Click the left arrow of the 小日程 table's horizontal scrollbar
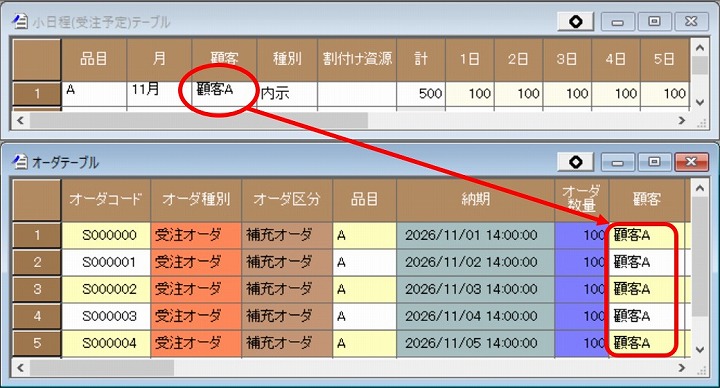720x388 pixels. [20, 120]
